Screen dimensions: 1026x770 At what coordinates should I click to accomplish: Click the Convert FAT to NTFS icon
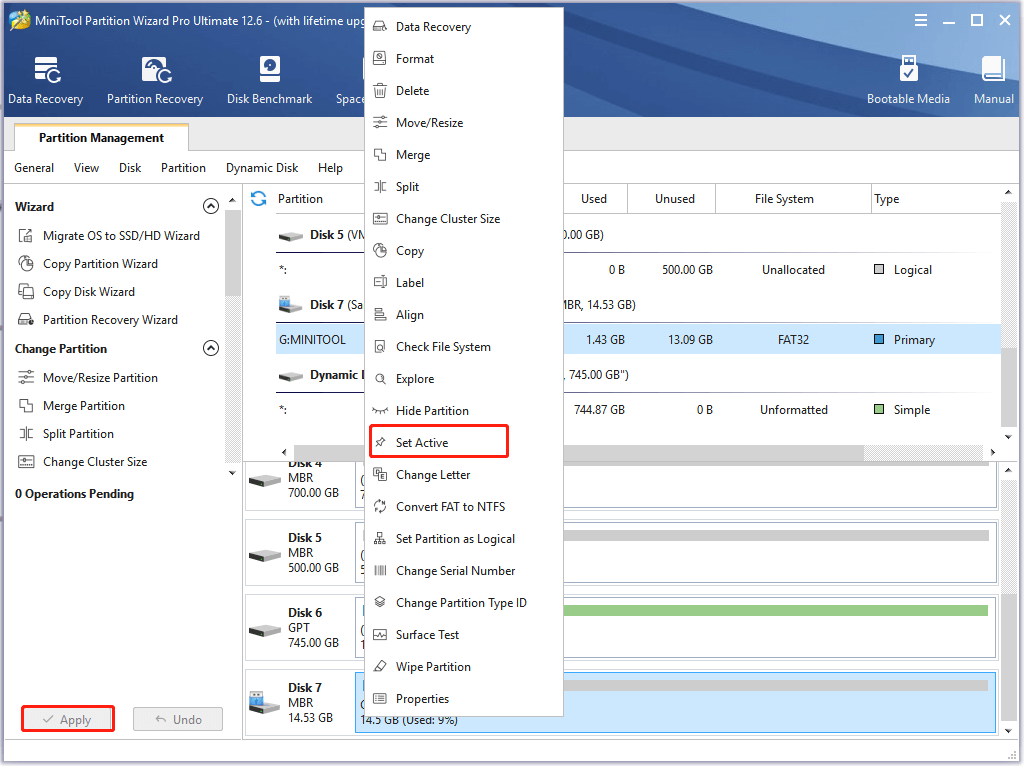point(380,506)
